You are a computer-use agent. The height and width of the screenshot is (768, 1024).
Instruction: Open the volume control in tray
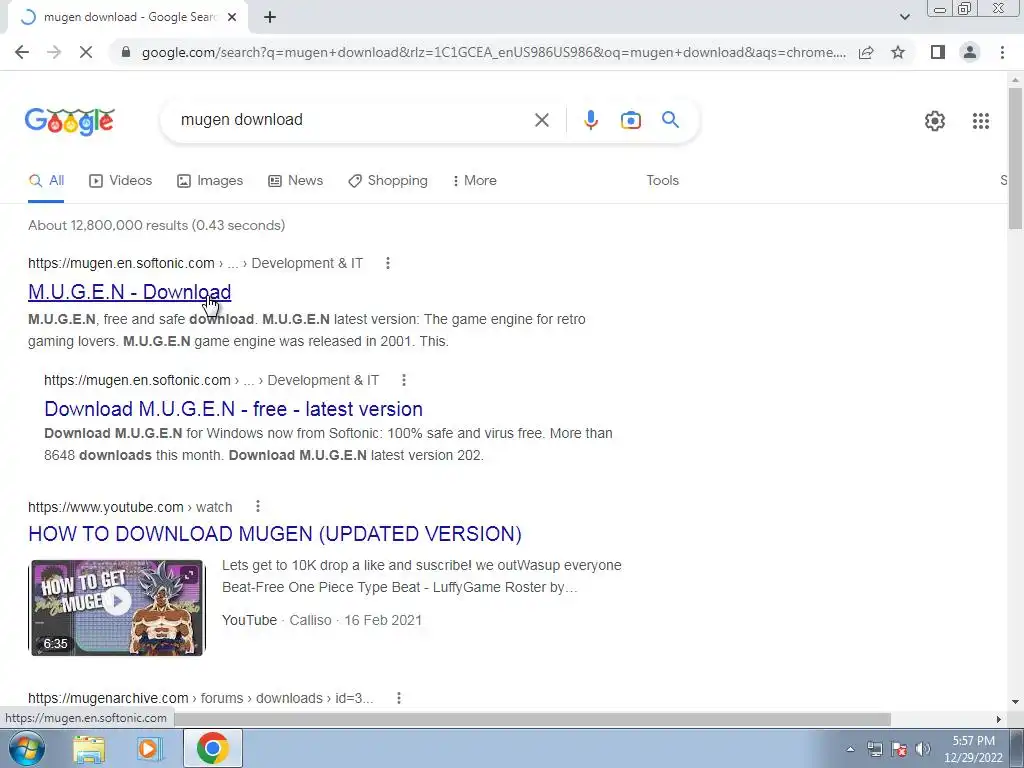(x=923, y=749)
